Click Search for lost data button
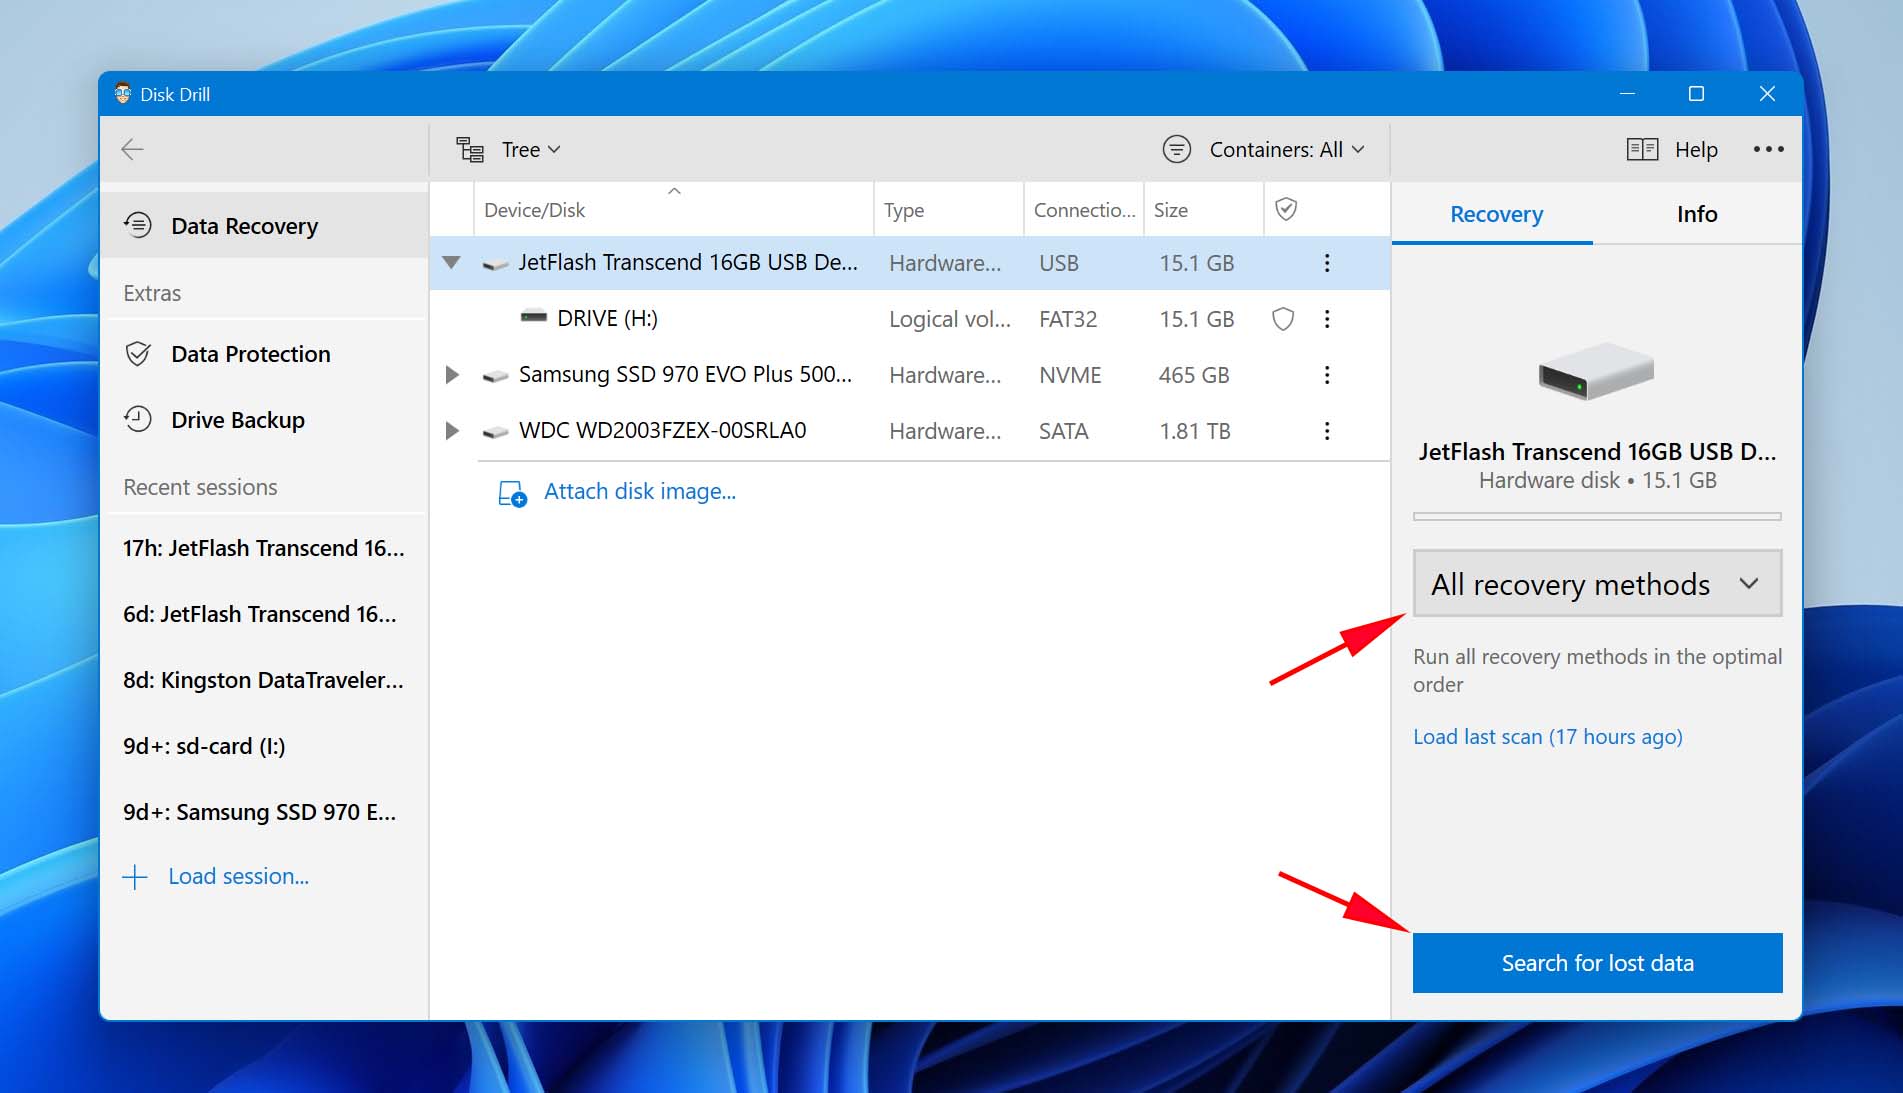The width and height of the screenshot is (1903, 1093). (1597, 963)
